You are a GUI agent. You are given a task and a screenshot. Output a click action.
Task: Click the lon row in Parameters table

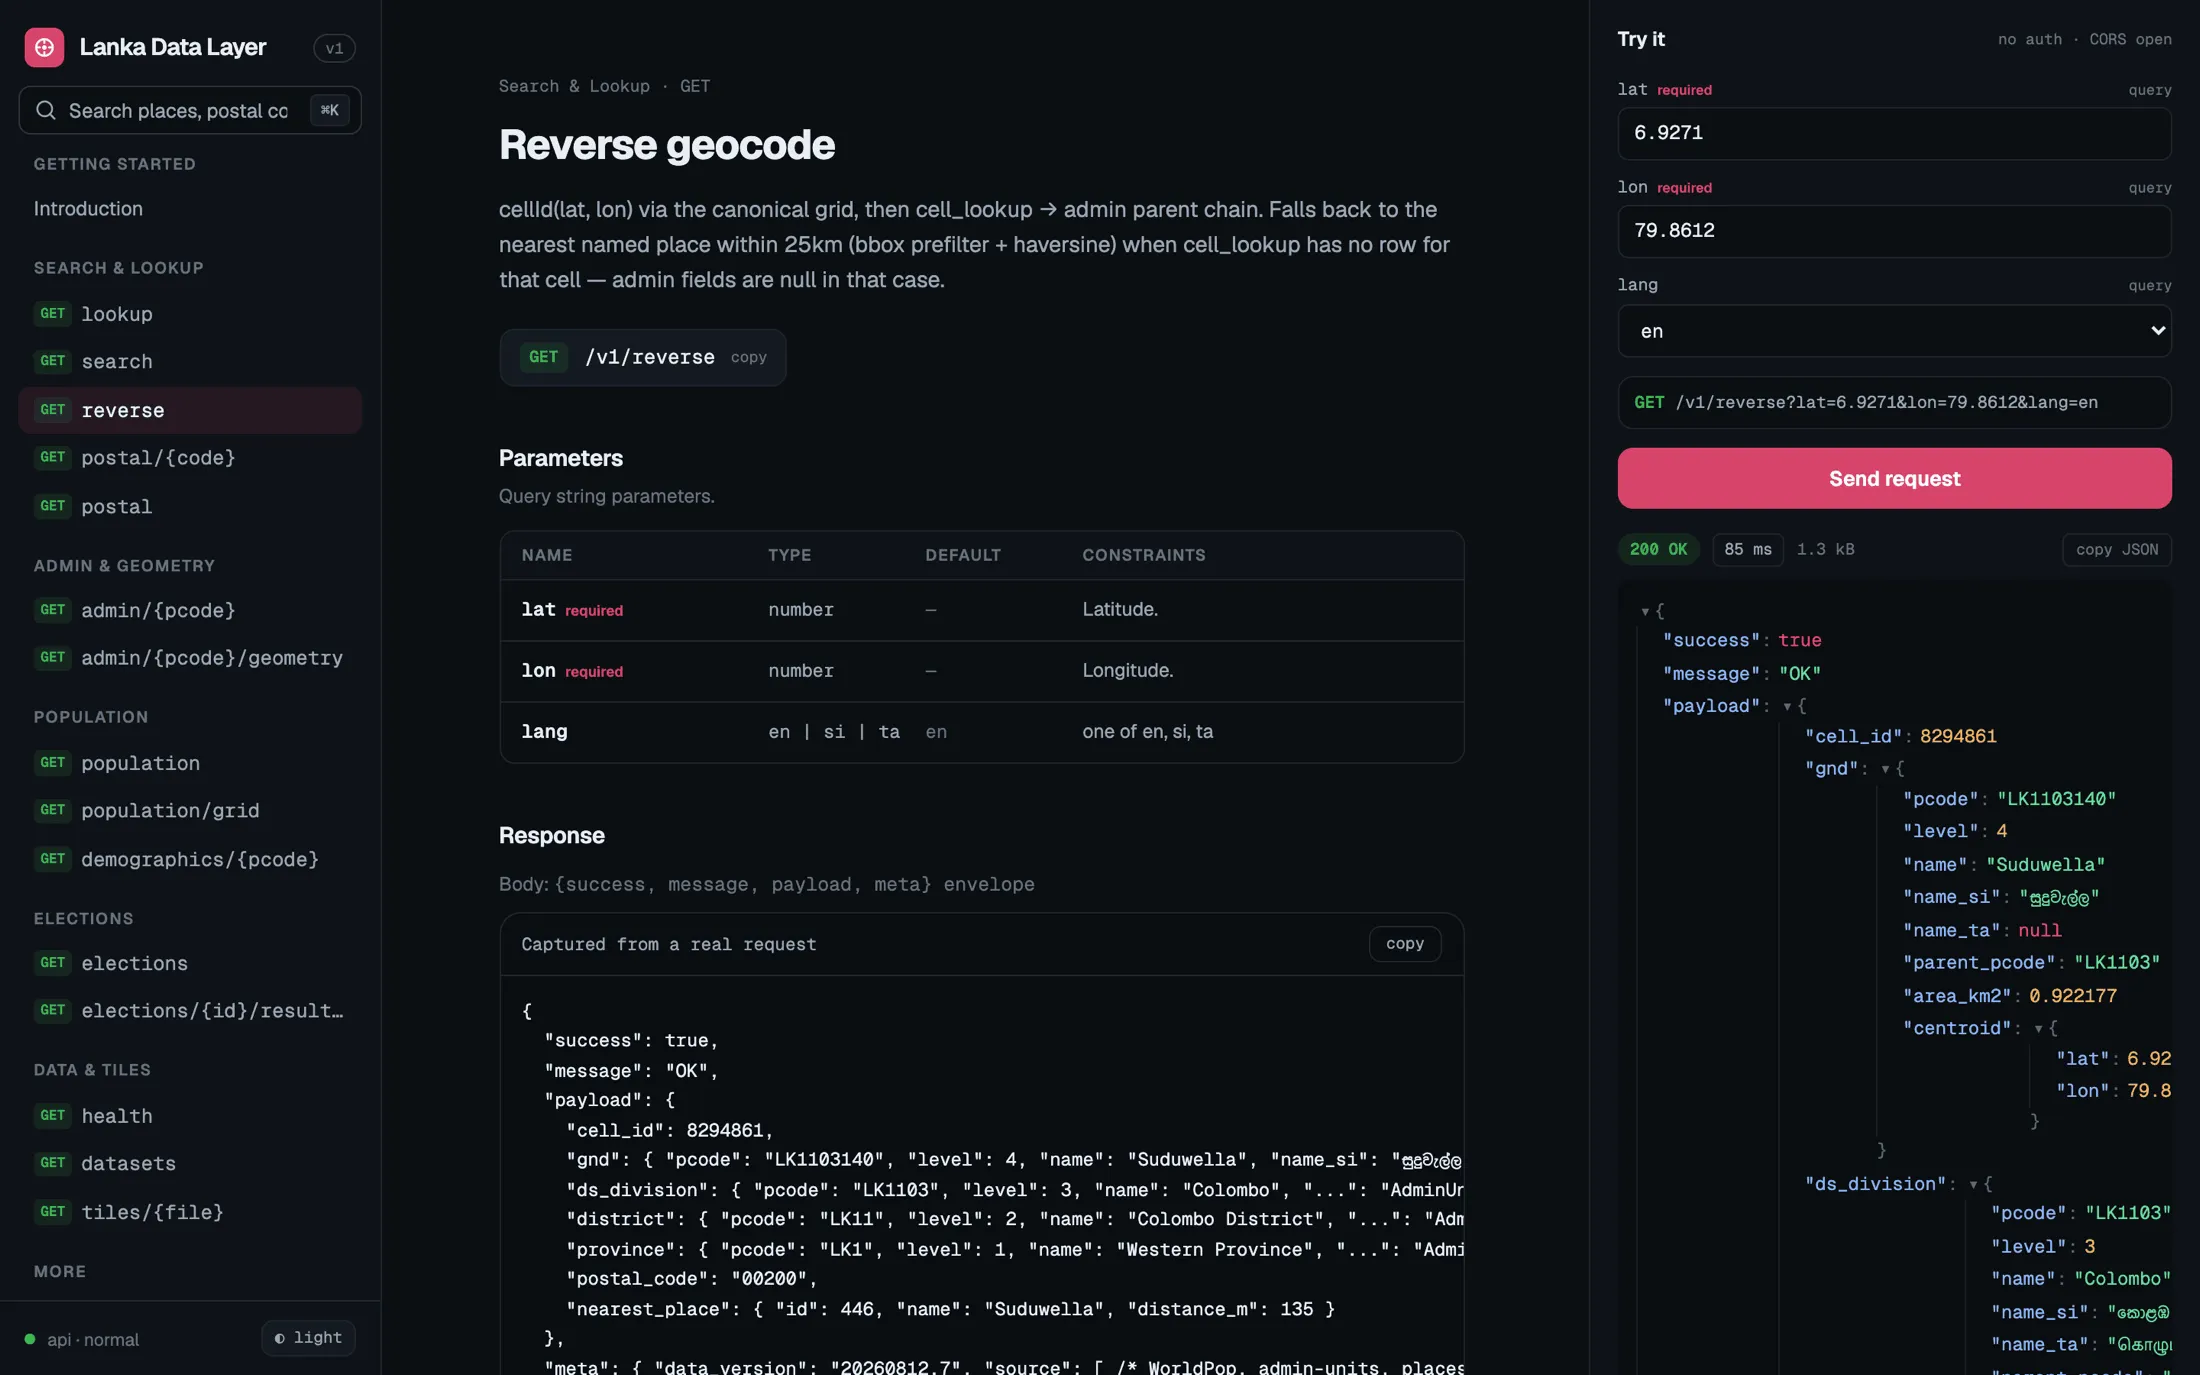[x=982, y=671]
